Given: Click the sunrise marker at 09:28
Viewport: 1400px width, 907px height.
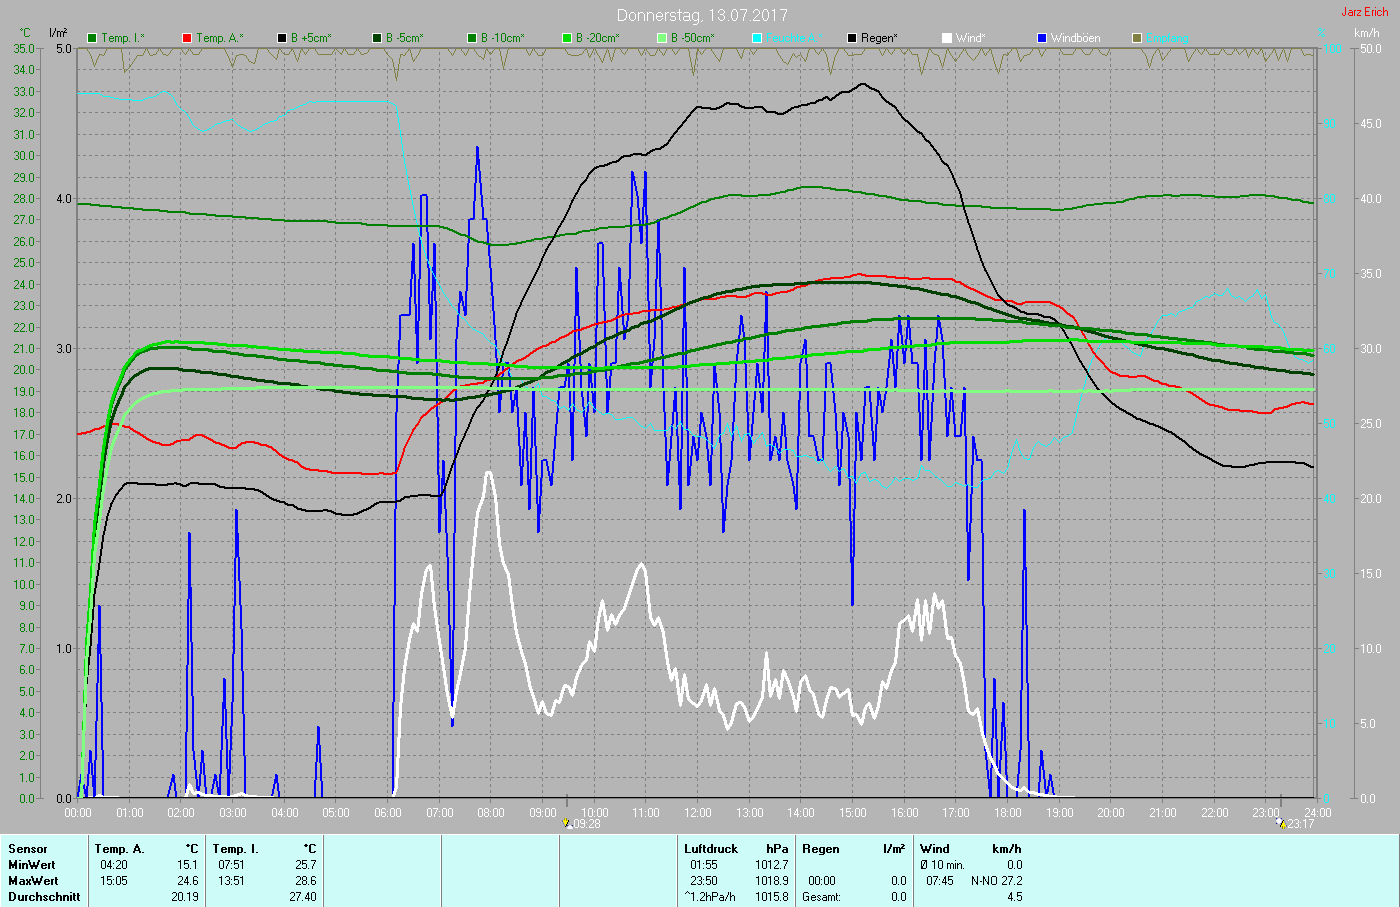Looking at the screenshot, I should pyautogui.click(x=567, y=823).
